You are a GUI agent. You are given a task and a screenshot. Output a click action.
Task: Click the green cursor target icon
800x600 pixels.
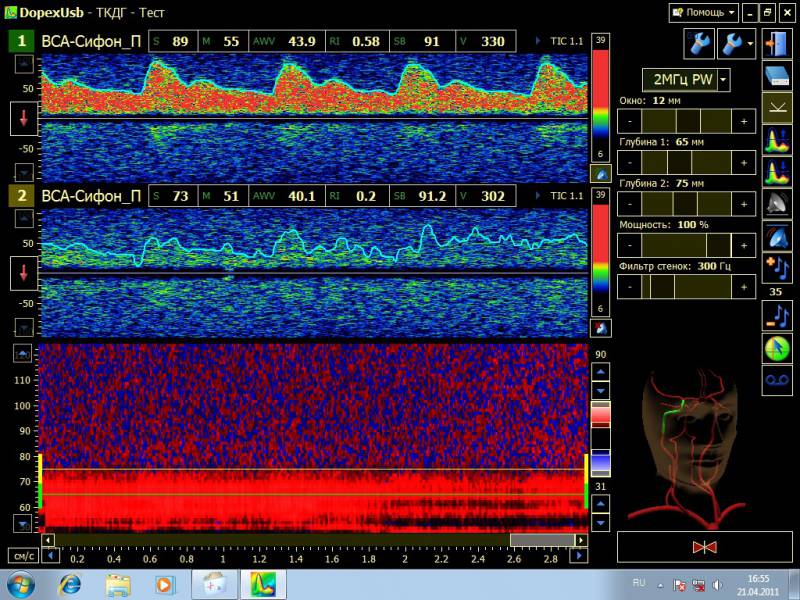(x=777, y=348)
